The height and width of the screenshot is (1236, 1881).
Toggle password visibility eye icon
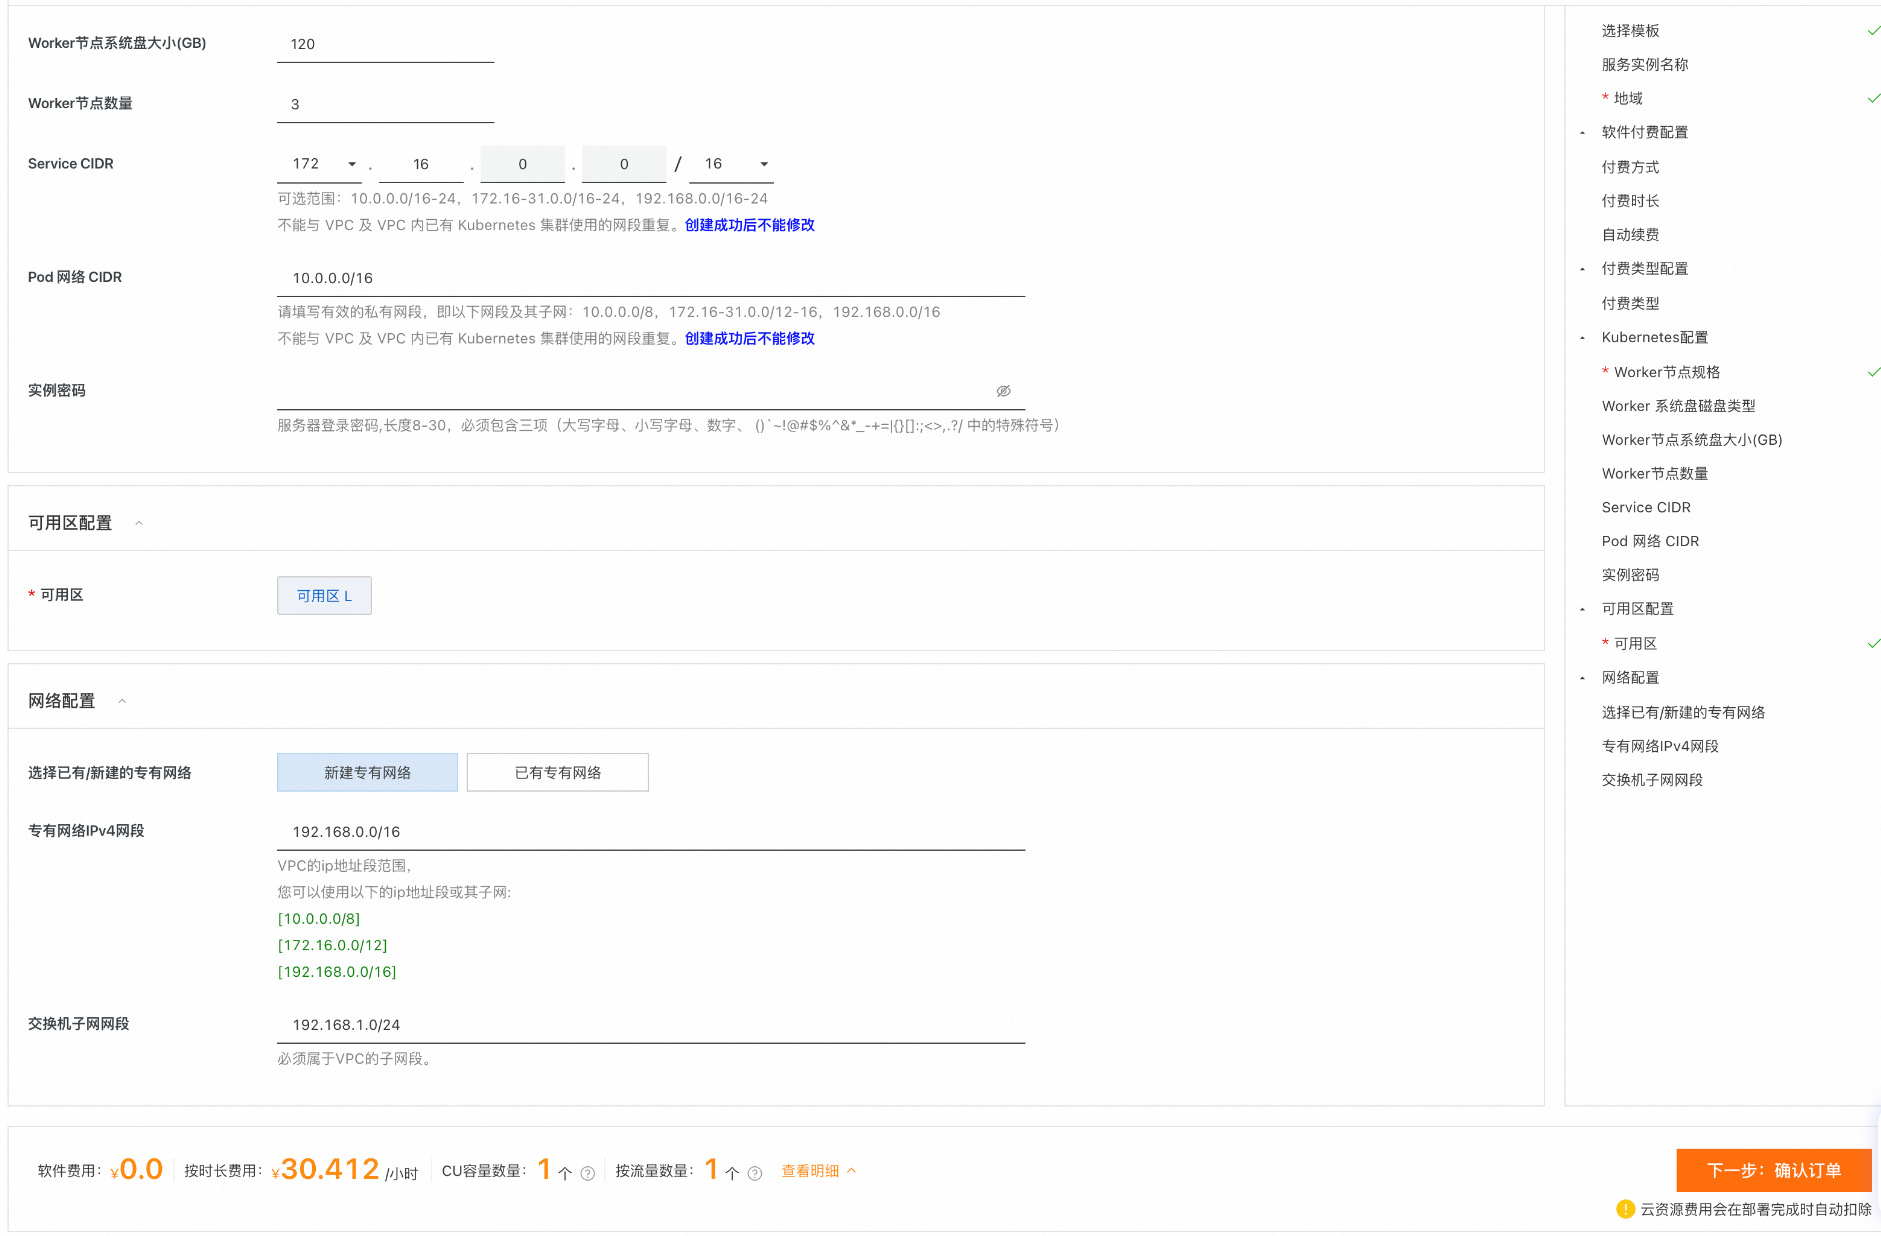1003,391
